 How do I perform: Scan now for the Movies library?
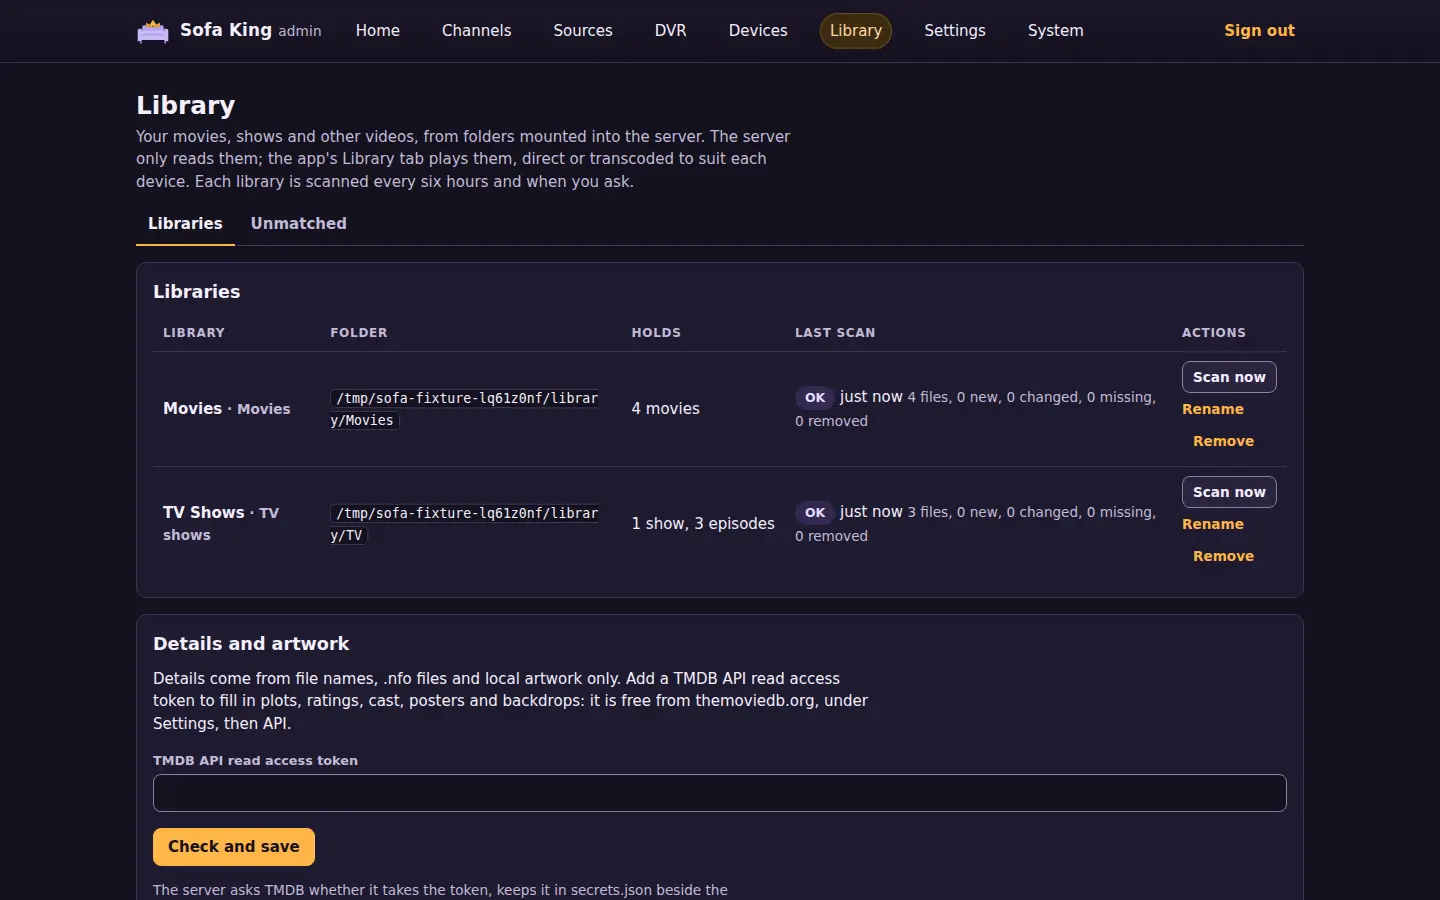pos(1229,377)
